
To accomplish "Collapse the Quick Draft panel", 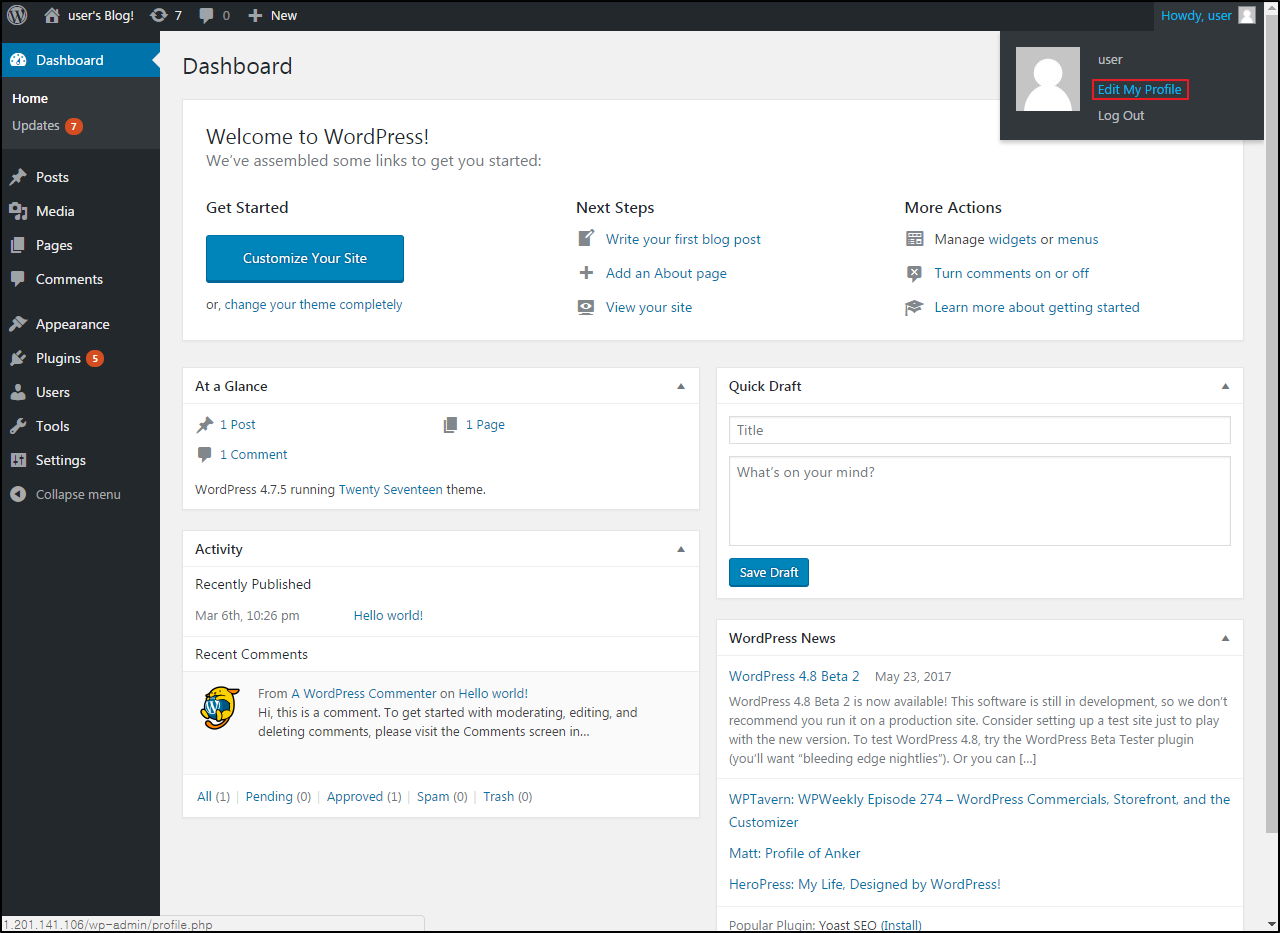I will click(1225, 386).
